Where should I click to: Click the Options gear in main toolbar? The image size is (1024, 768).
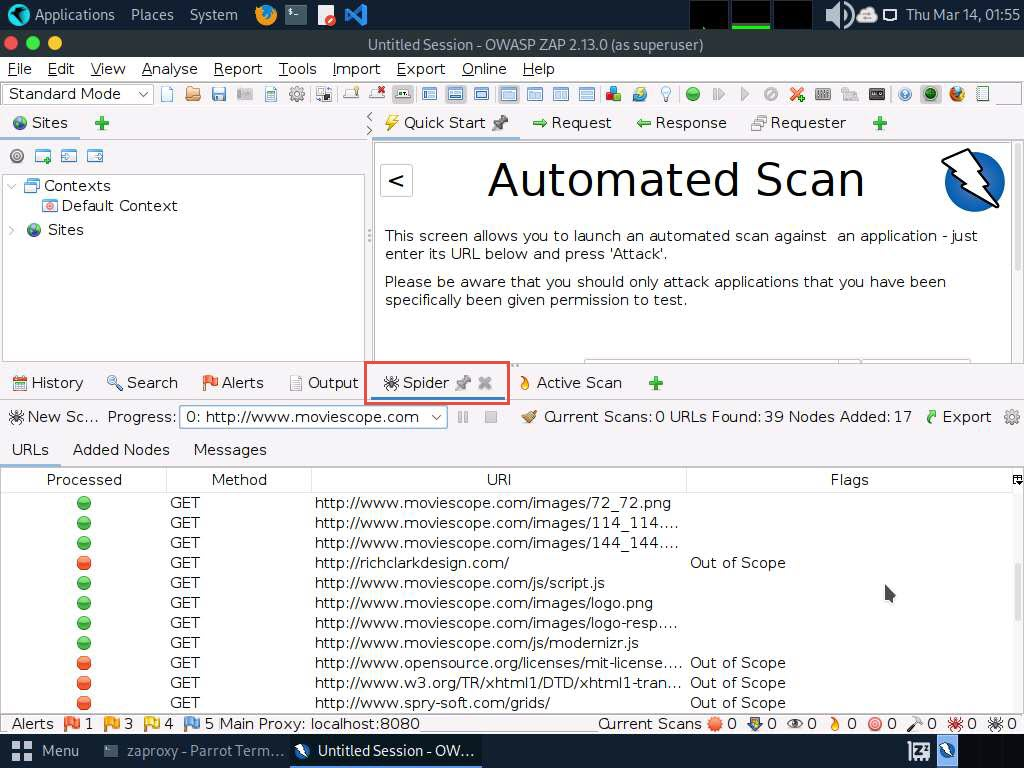tap(297, 94)
